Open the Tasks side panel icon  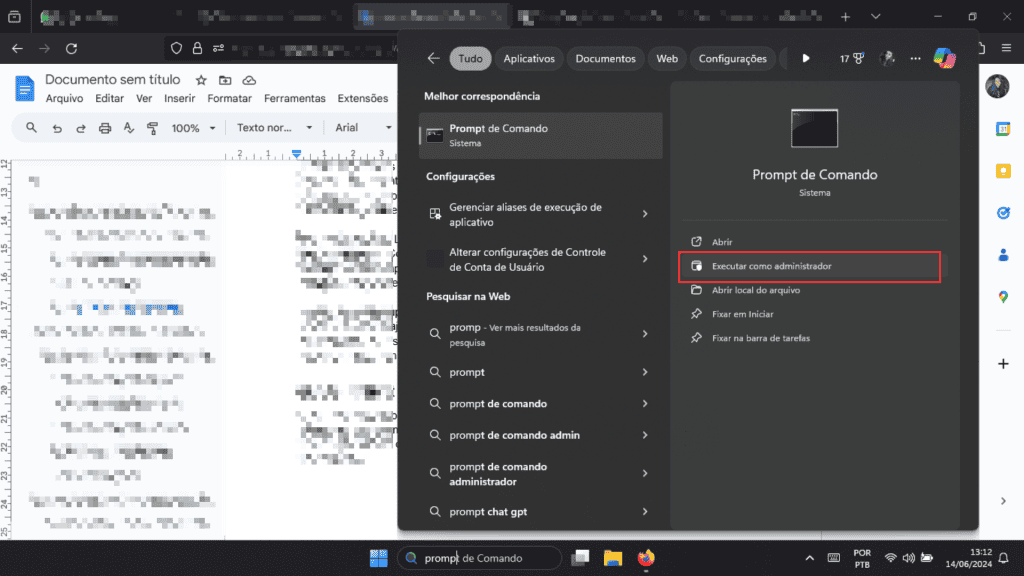(1003, 213)
